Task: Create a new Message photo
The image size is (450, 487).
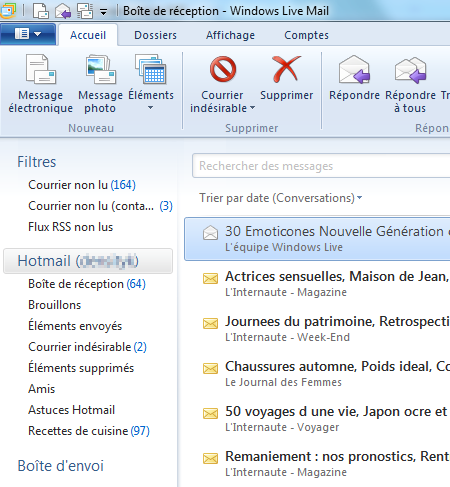Action: 100,84
